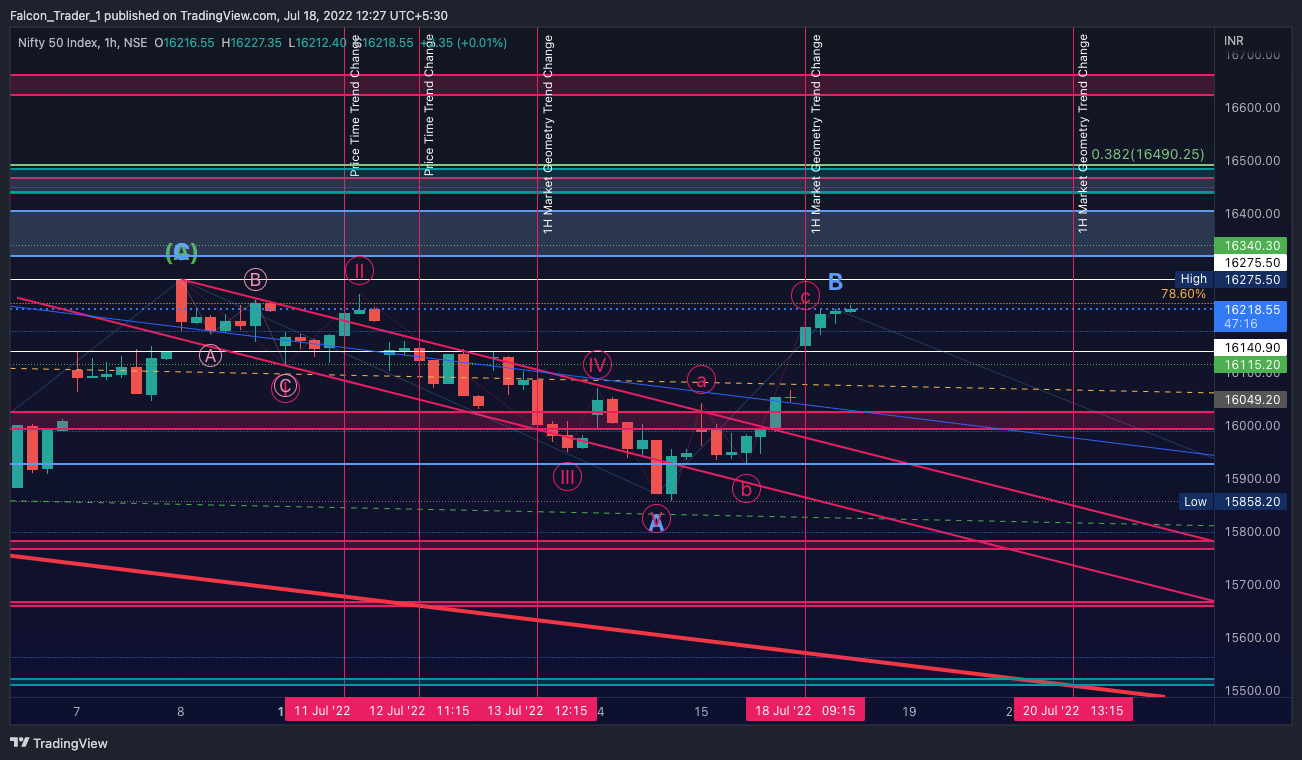Select the circled lowercase c wave label
The height and width of the screenshot is (760, 1302).
(x=805, y=296)
